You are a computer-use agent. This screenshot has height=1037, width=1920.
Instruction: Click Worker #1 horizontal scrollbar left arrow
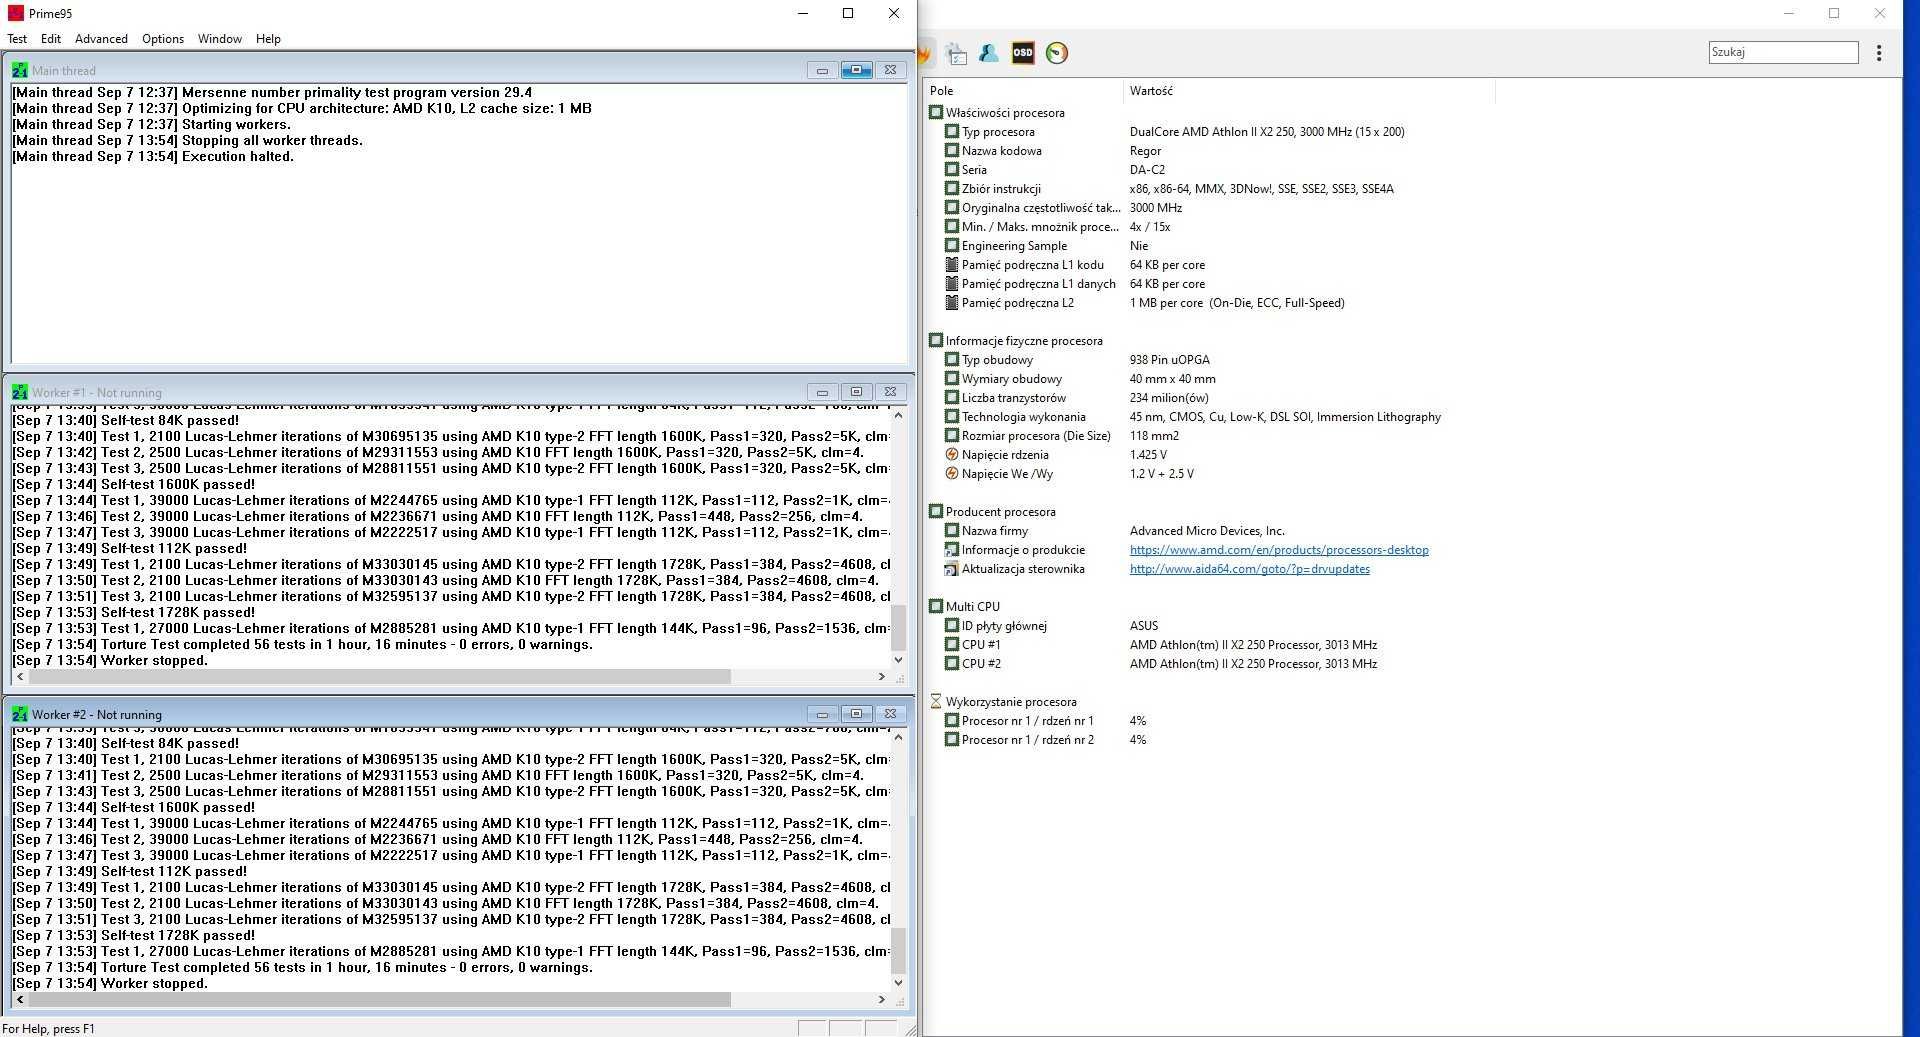coord(19,677)
